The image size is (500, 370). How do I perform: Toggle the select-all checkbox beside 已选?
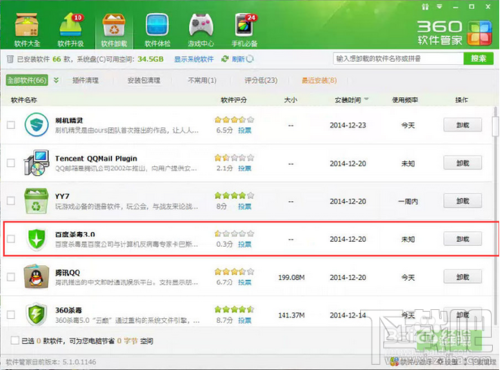pos(15,340)
